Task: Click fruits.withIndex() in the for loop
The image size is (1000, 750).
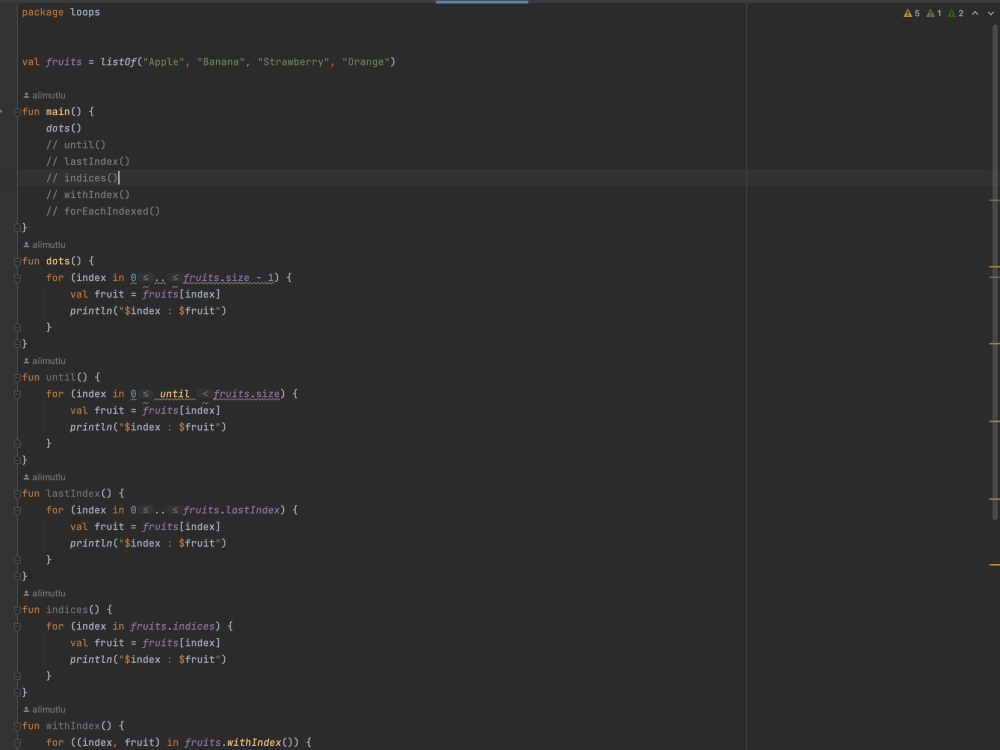Action: click(x=242, y=742)
